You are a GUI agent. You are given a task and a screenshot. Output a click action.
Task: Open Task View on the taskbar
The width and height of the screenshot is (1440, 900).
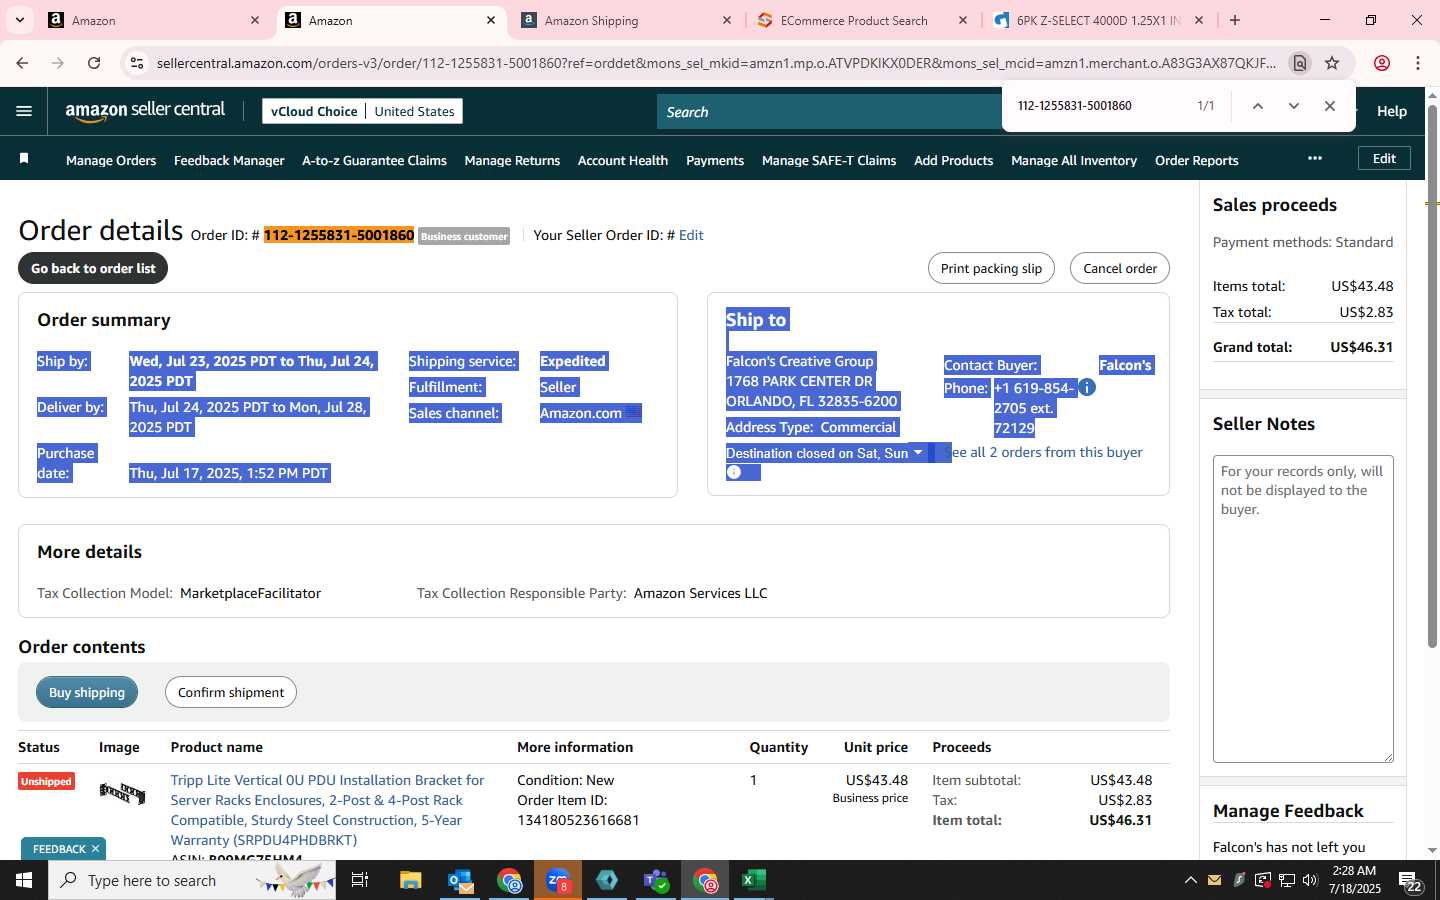pyautogui.click(x=360, y=880)
